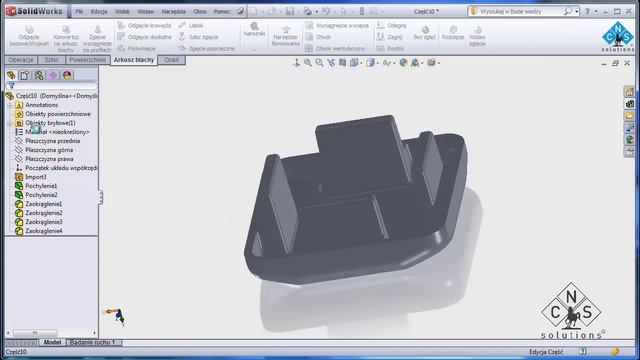Click the Section View icon
The image size is (640, 360).
point(342,63)
